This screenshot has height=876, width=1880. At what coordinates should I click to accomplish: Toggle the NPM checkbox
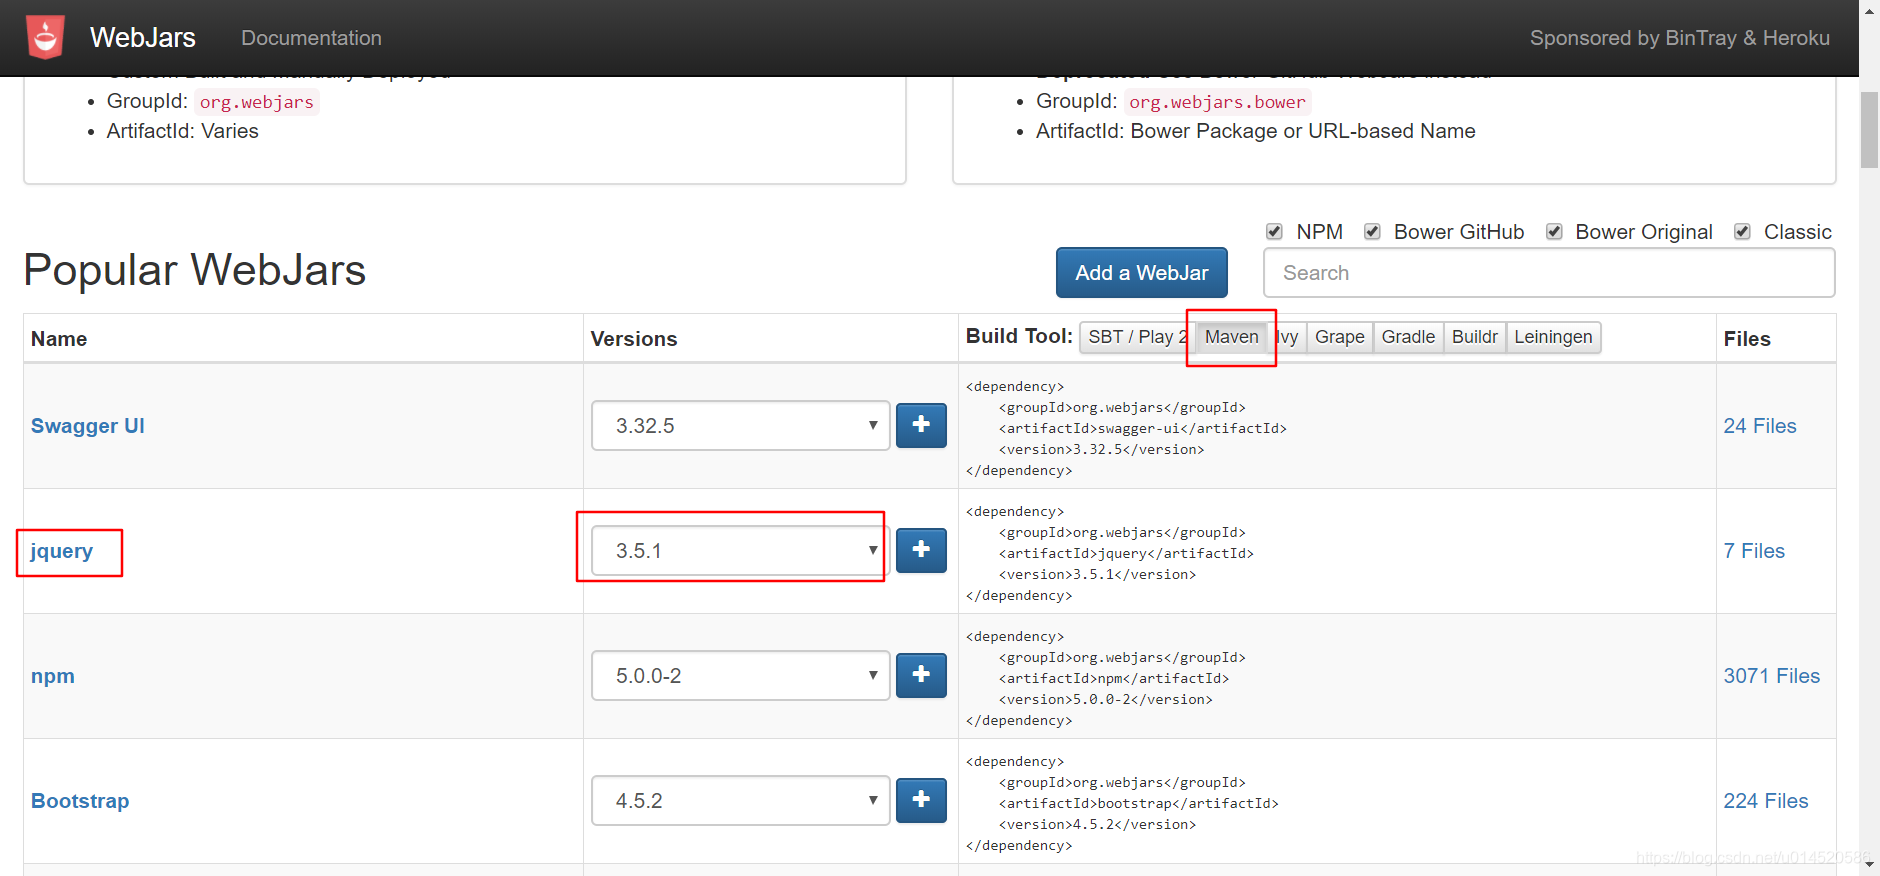click(1274, 232)
